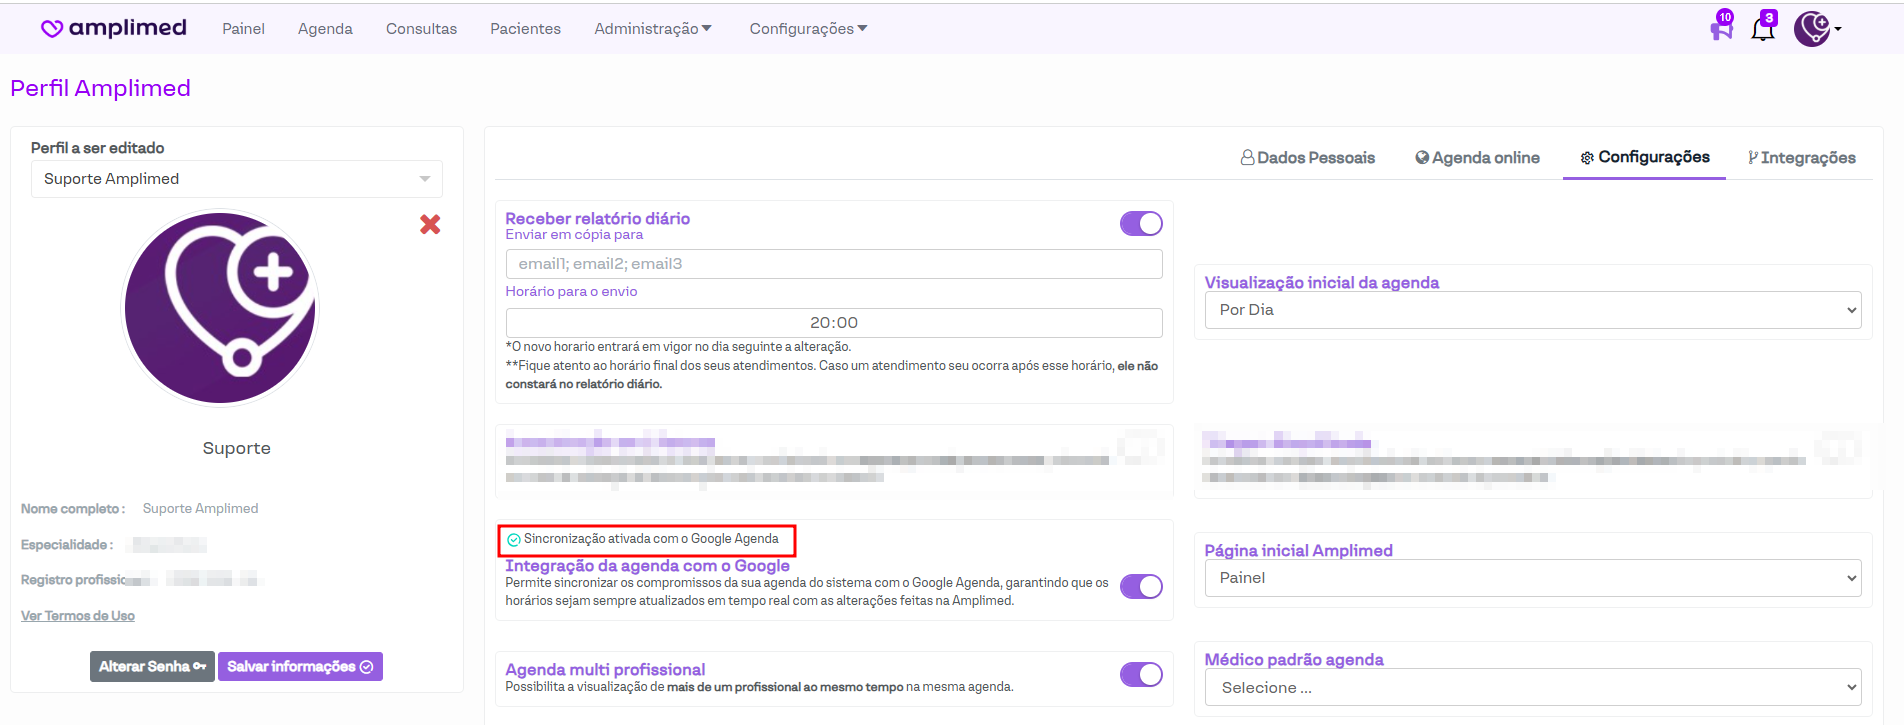
Task: Click the Amplimed heart logo
Action: coord(52,29)
